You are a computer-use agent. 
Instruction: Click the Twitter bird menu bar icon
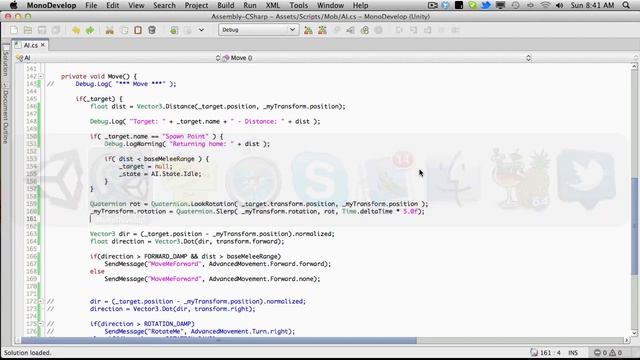[x=486, y=5]
